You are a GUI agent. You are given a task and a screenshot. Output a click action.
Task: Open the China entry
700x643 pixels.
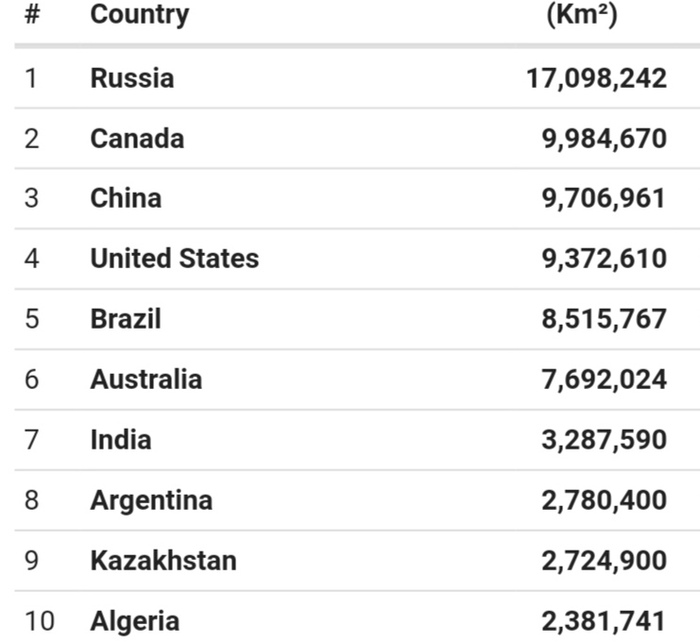click(x=125, y=198)
